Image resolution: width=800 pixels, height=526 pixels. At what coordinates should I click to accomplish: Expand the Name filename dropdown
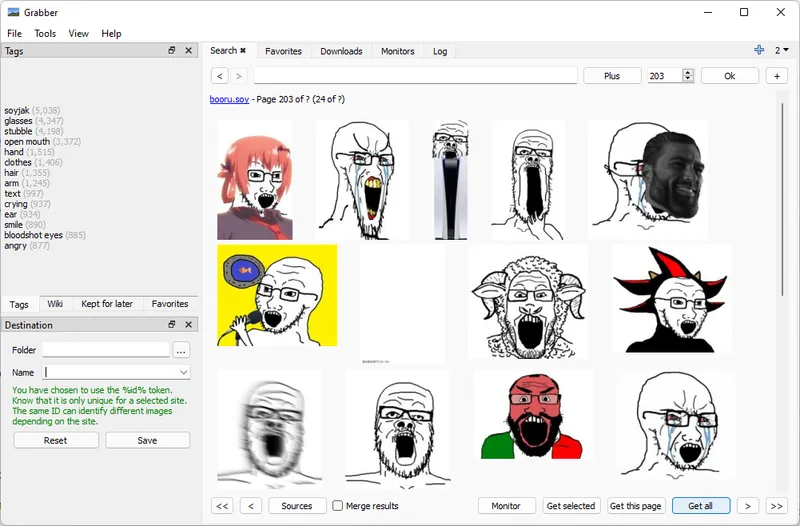183,372
